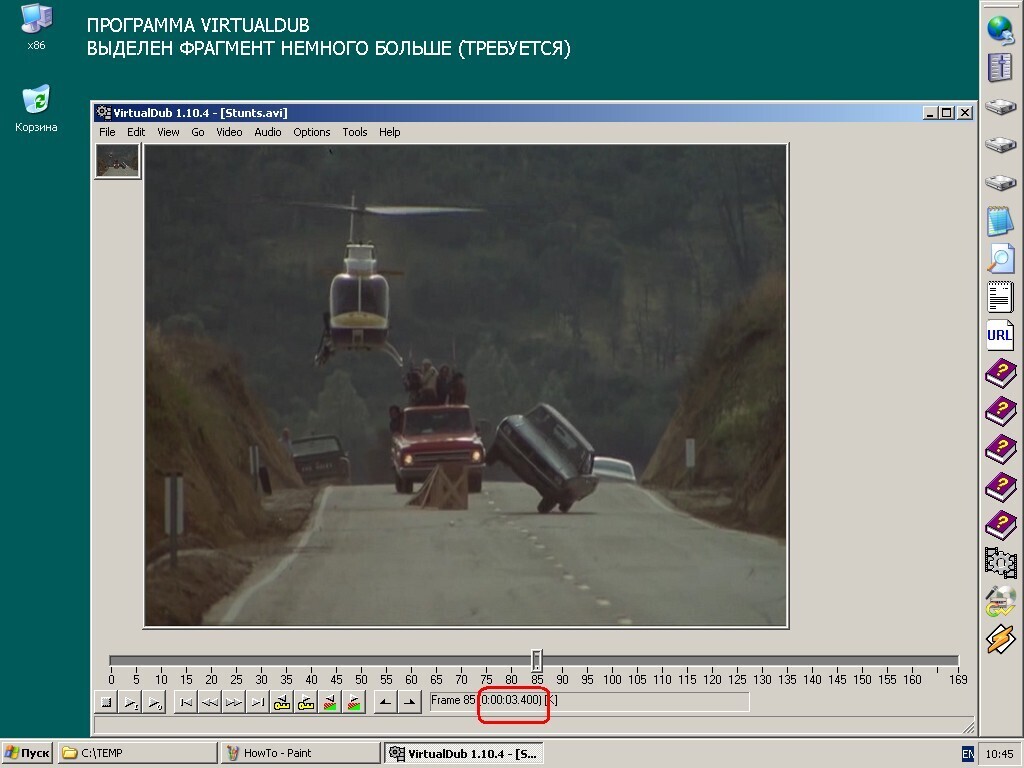Open the blue notepad icon in side bar
The height and width of the screenshot is (768, 1024).
1000,221
